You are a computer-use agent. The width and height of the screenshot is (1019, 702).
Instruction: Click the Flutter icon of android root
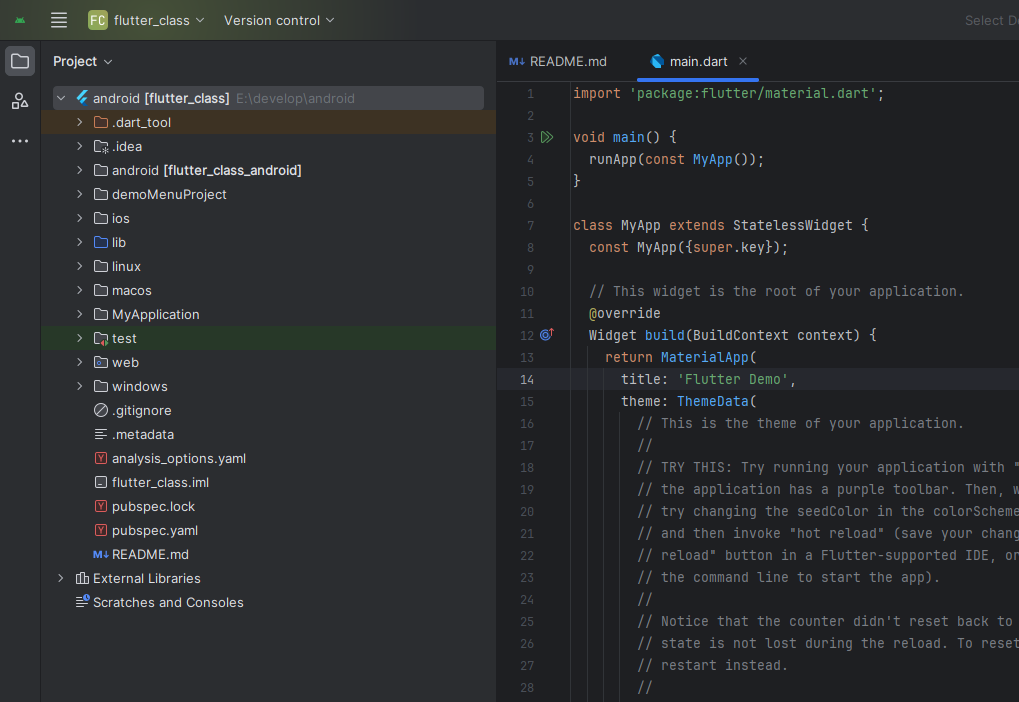[x=83, y=98]
